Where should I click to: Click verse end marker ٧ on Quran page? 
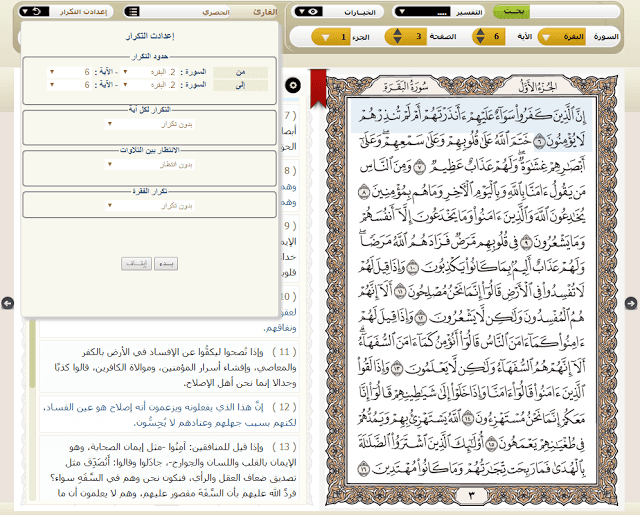click(x=420, y=167)
